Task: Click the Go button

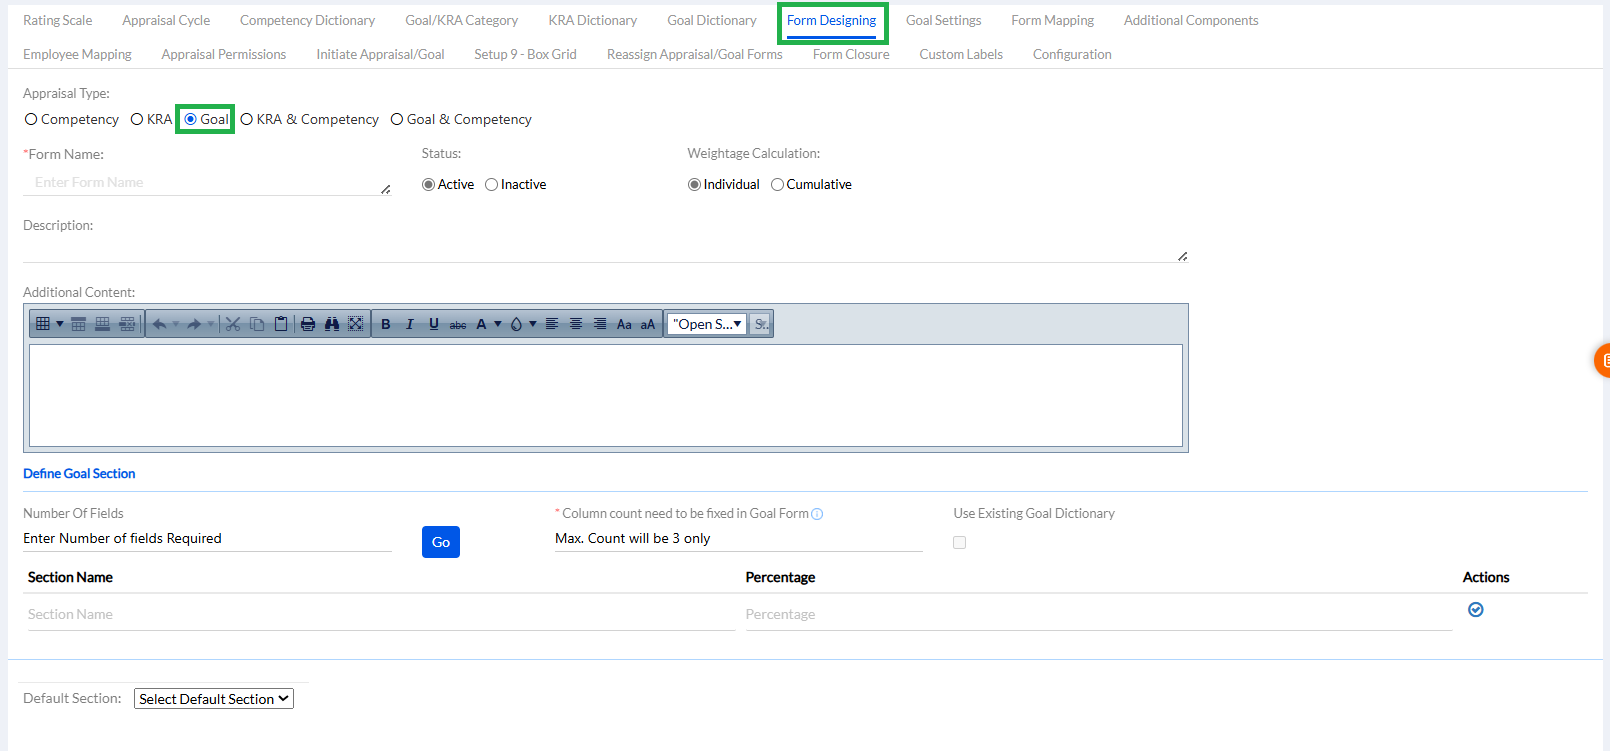Action: click(x=440, y=542)
